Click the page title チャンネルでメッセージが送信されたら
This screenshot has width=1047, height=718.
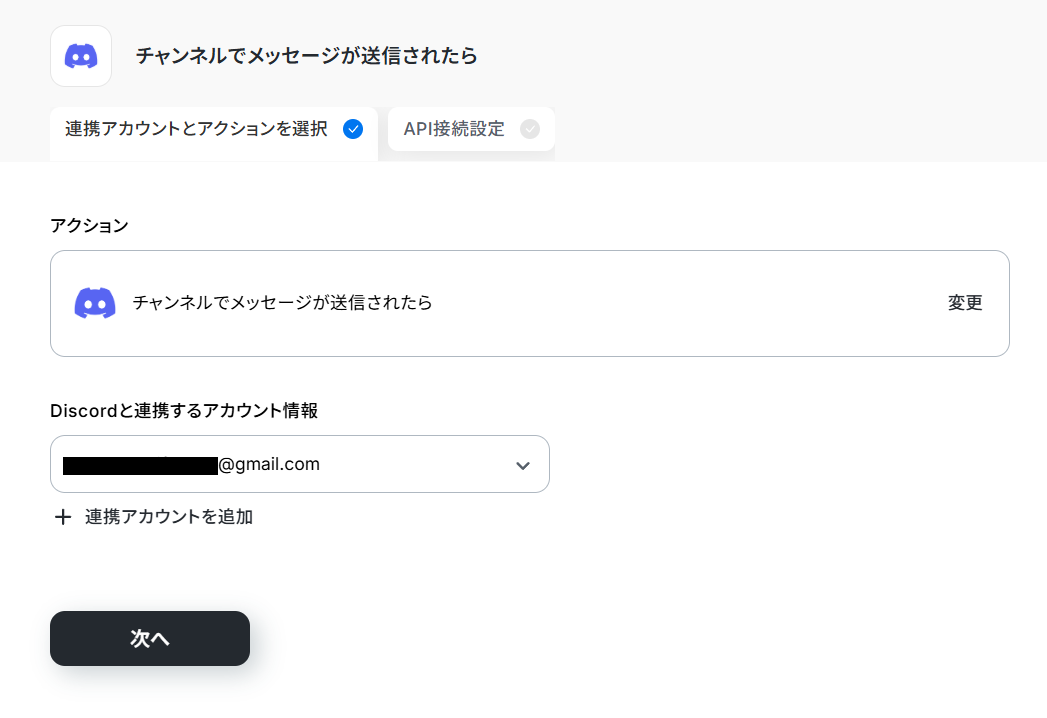(x=306, y=55)
